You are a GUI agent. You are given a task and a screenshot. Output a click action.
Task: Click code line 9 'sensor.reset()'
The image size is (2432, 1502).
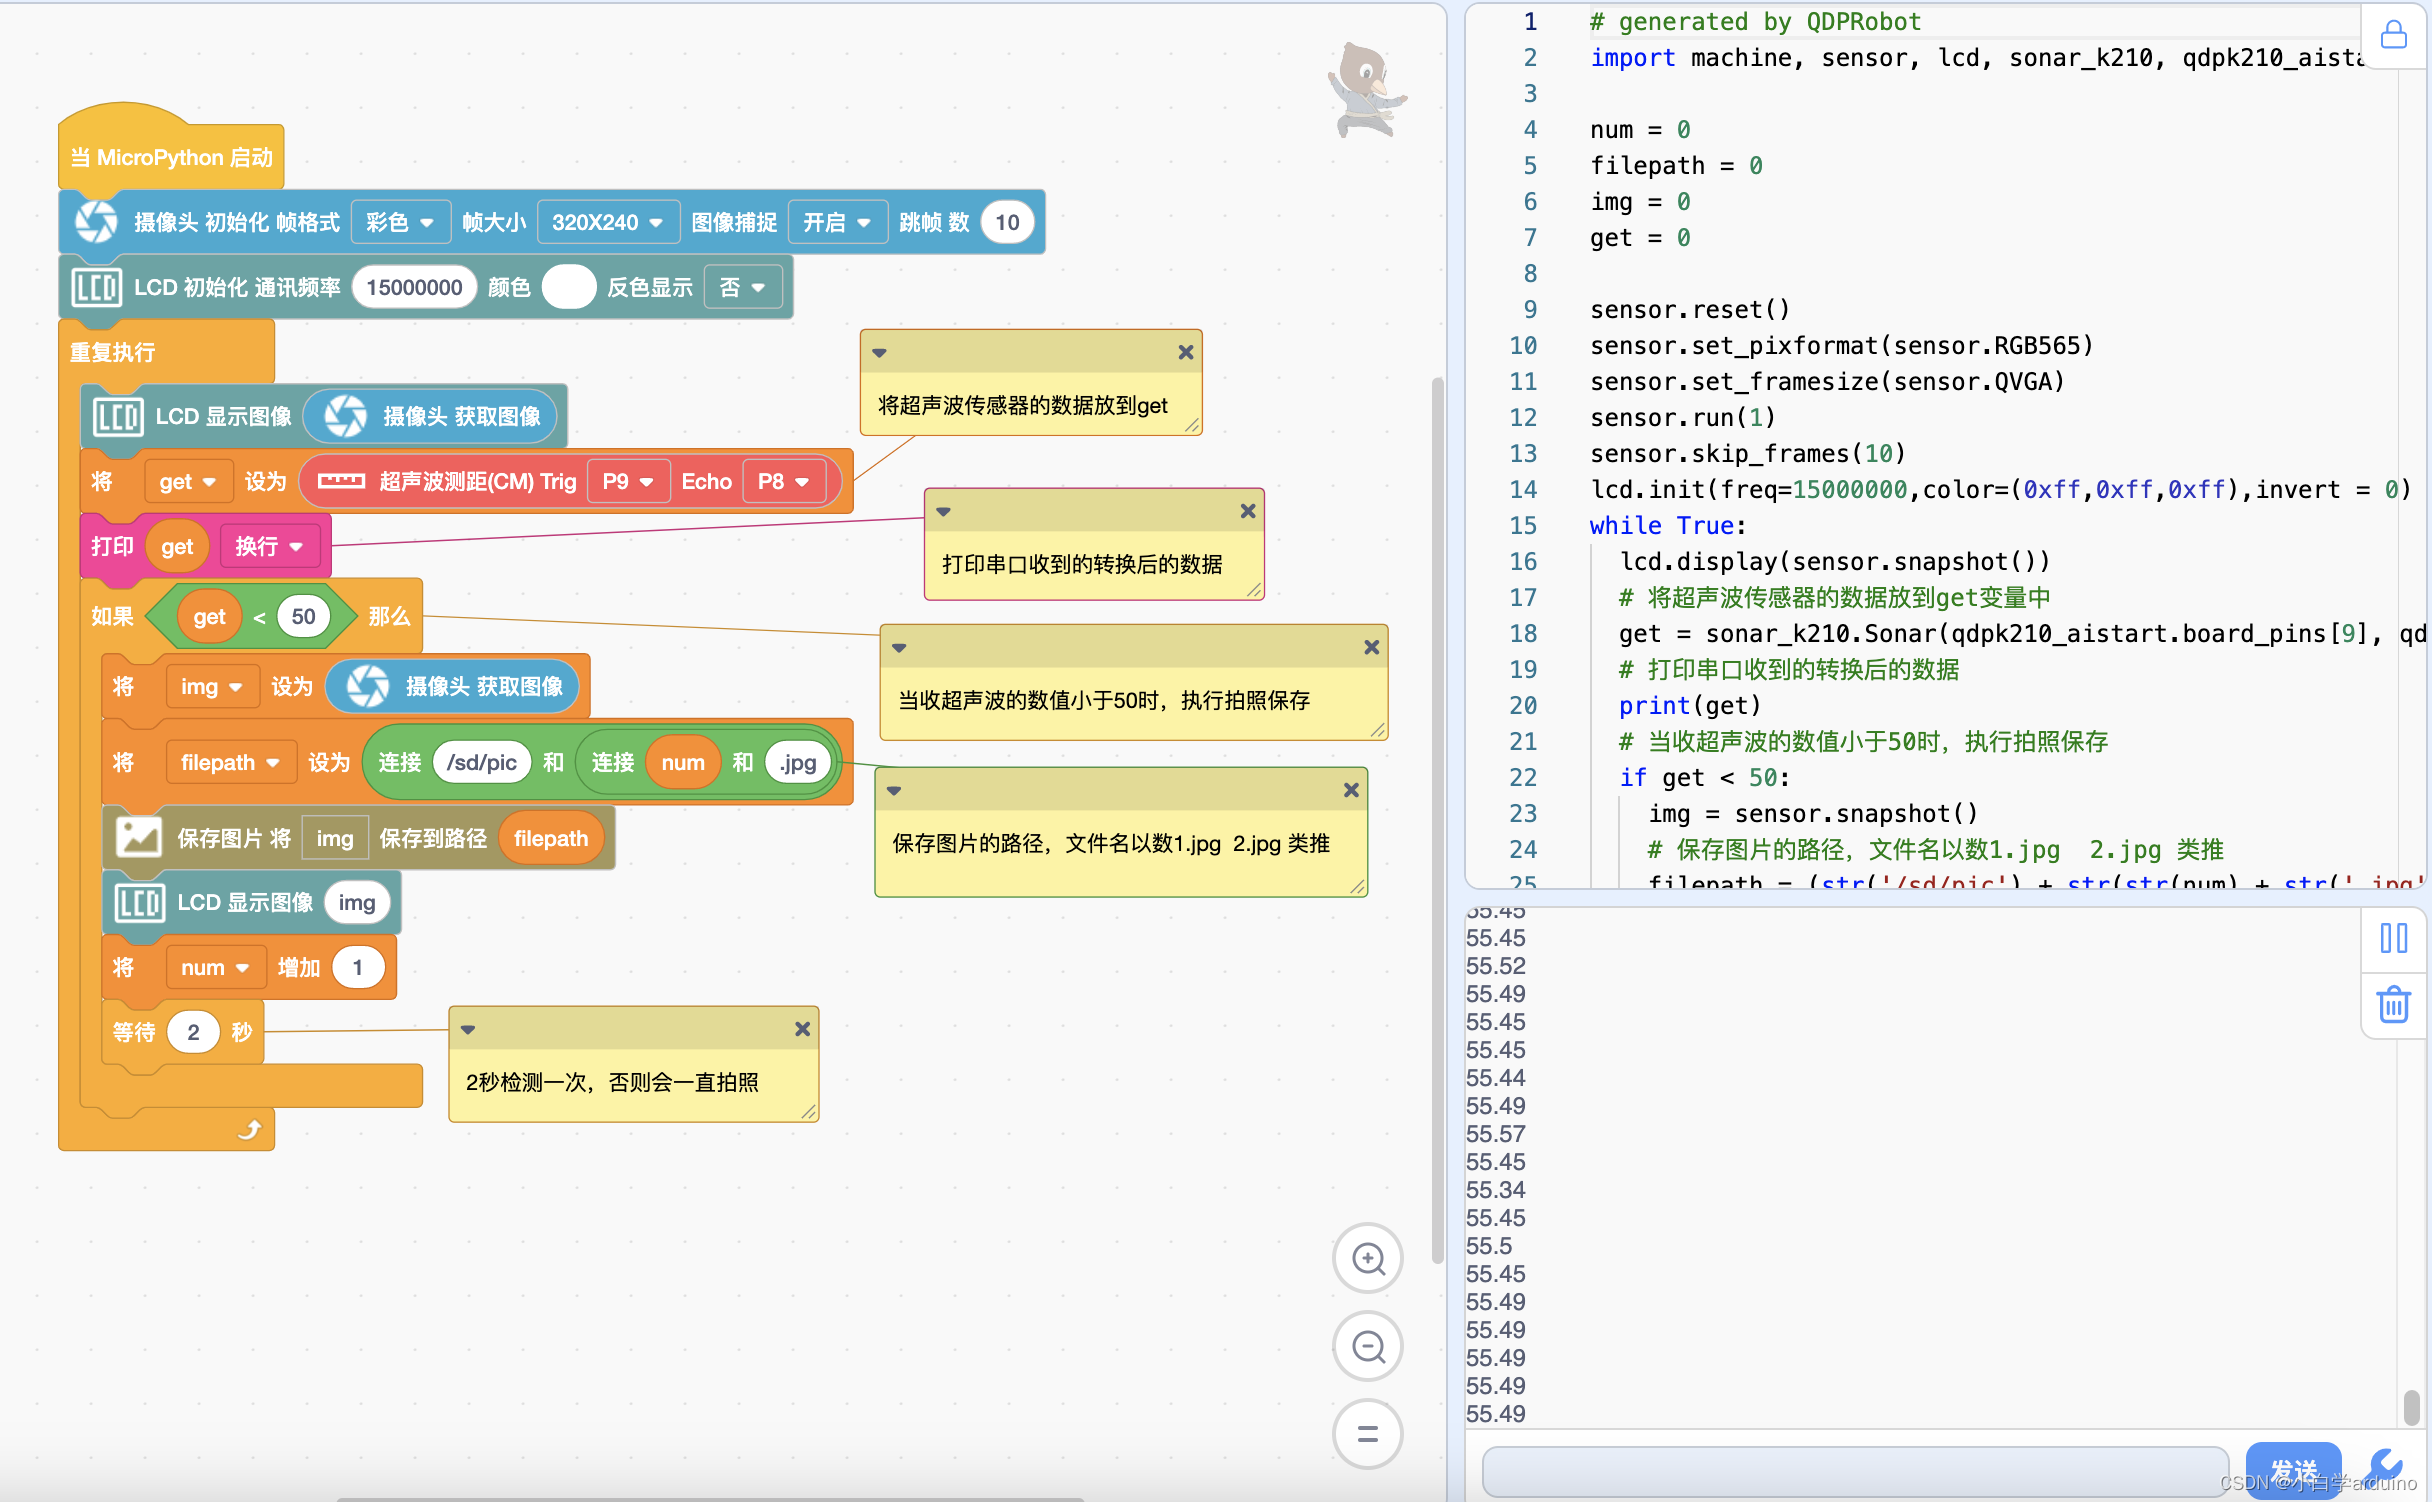[1690, 310]
